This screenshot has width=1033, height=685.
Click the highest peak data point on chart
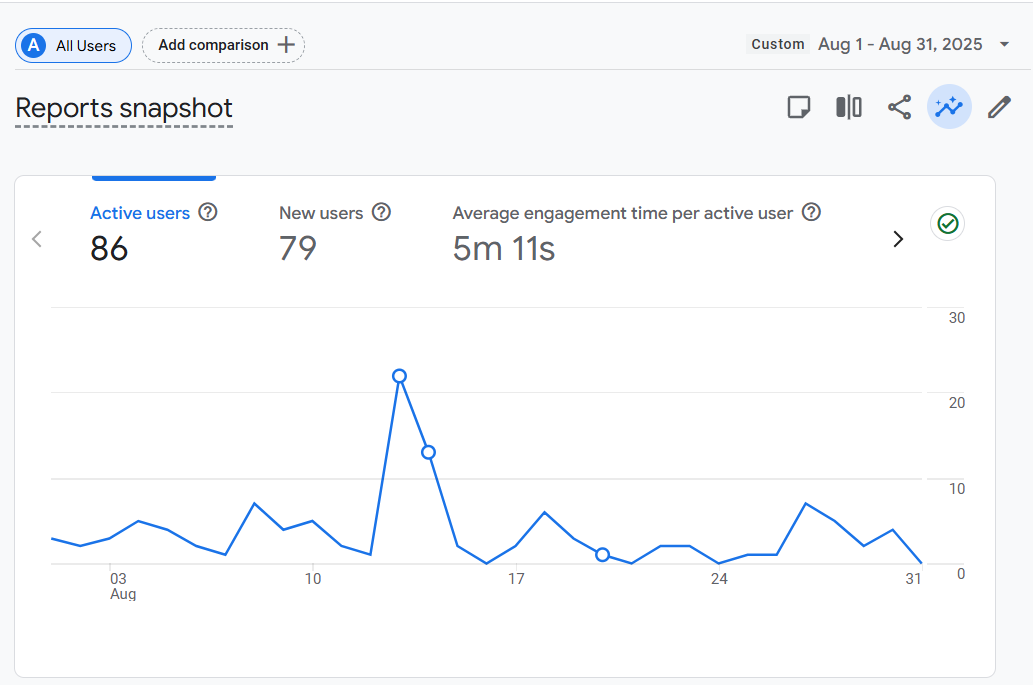click(399, 376)
